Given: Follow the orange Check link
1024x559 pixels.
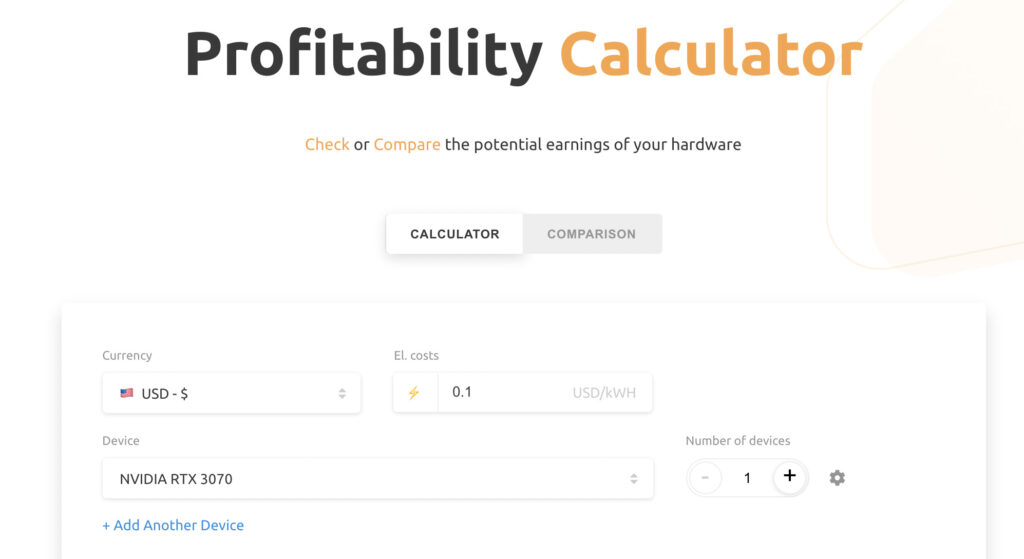Looking at the screenshot, I should [327, 144].
